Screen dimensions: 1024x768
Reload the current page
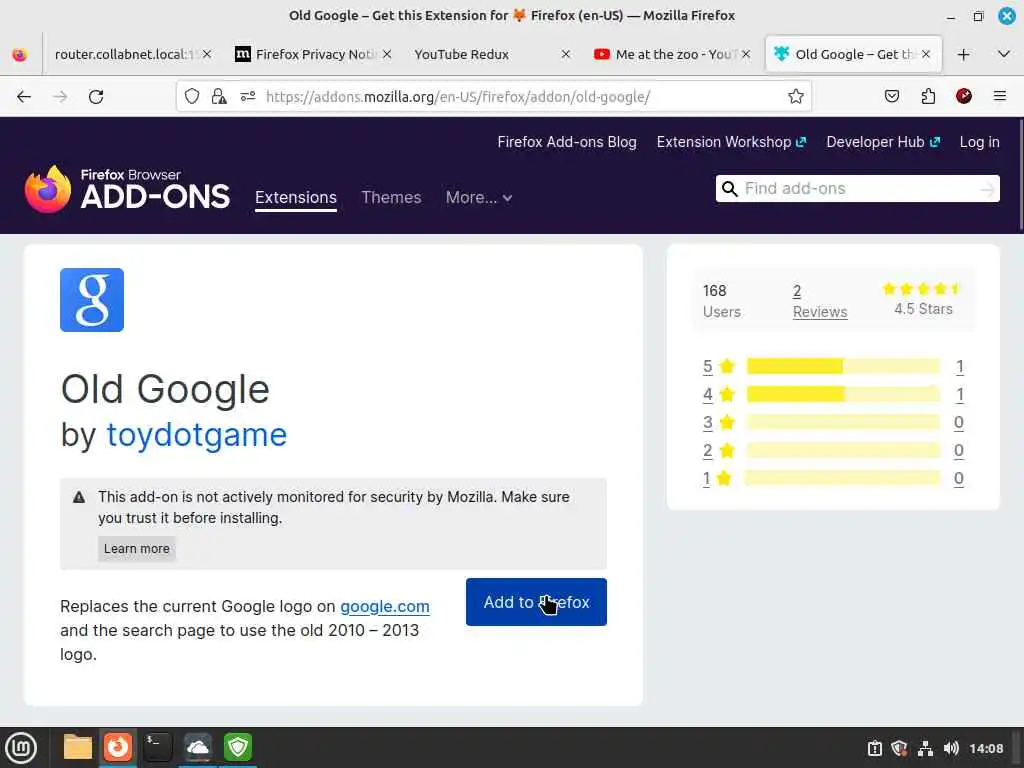pos(96,97)
